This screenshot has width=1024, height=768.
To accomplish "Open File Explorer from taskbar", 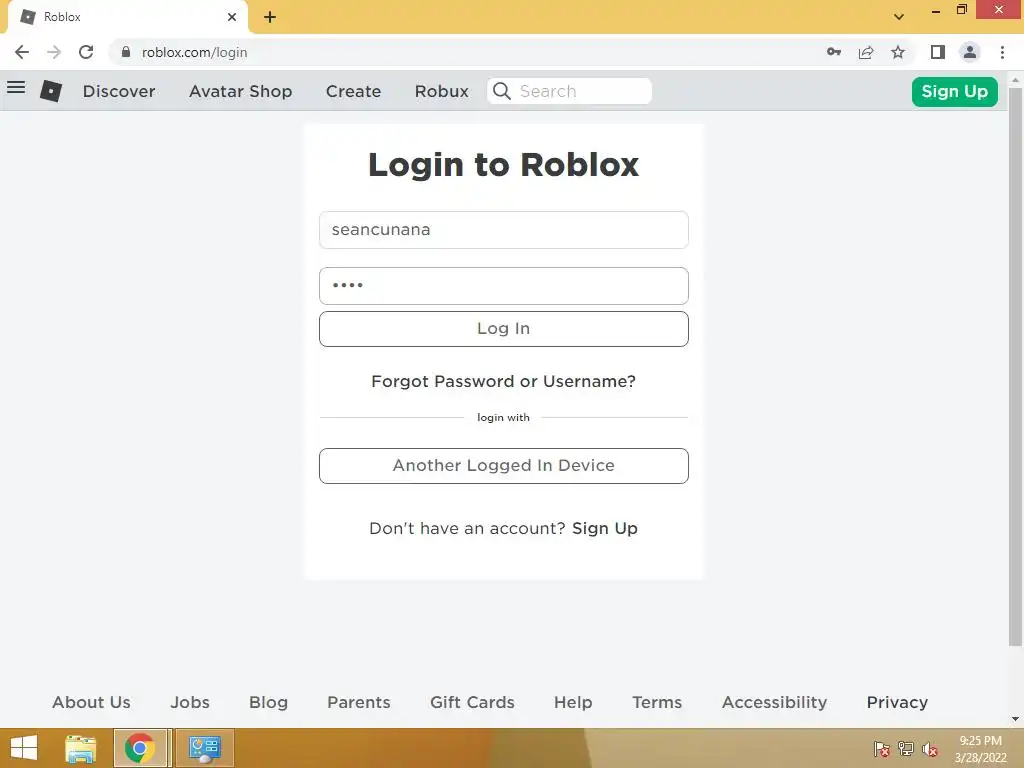I will (81, 748).
